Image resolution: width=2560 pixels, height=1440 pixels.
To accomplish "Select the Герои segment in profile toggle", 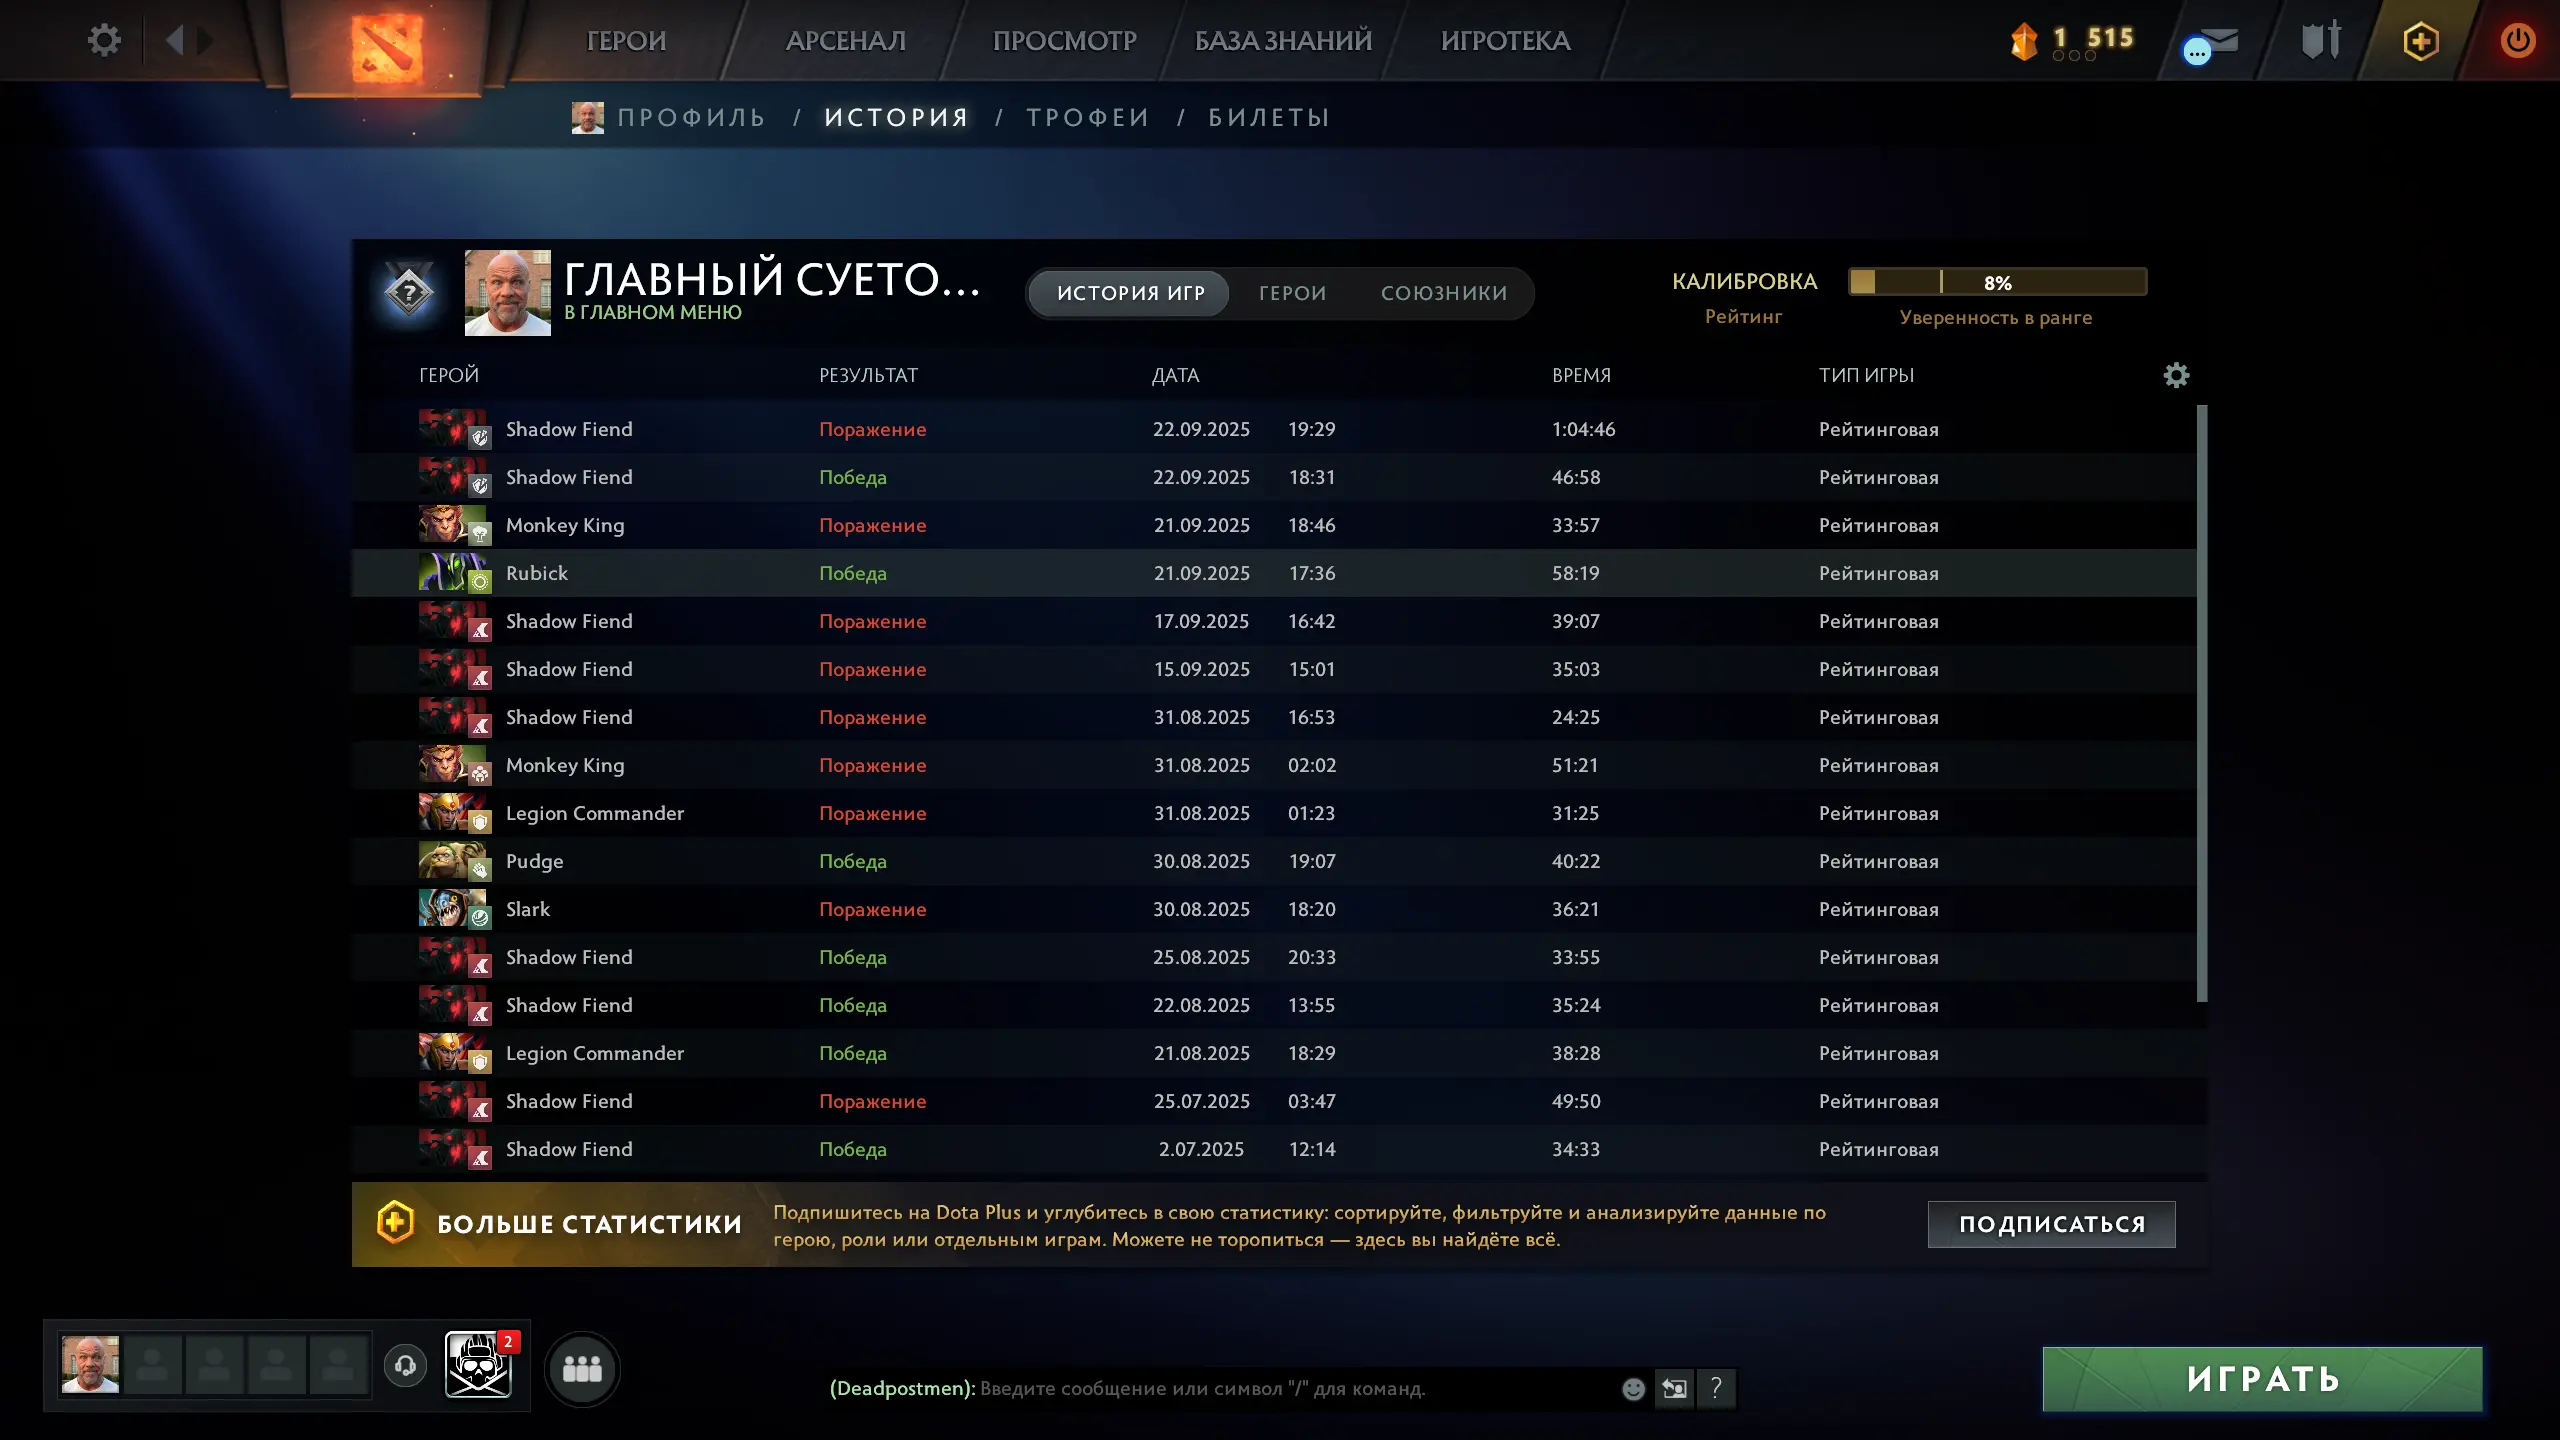I will click(1292, 293).
